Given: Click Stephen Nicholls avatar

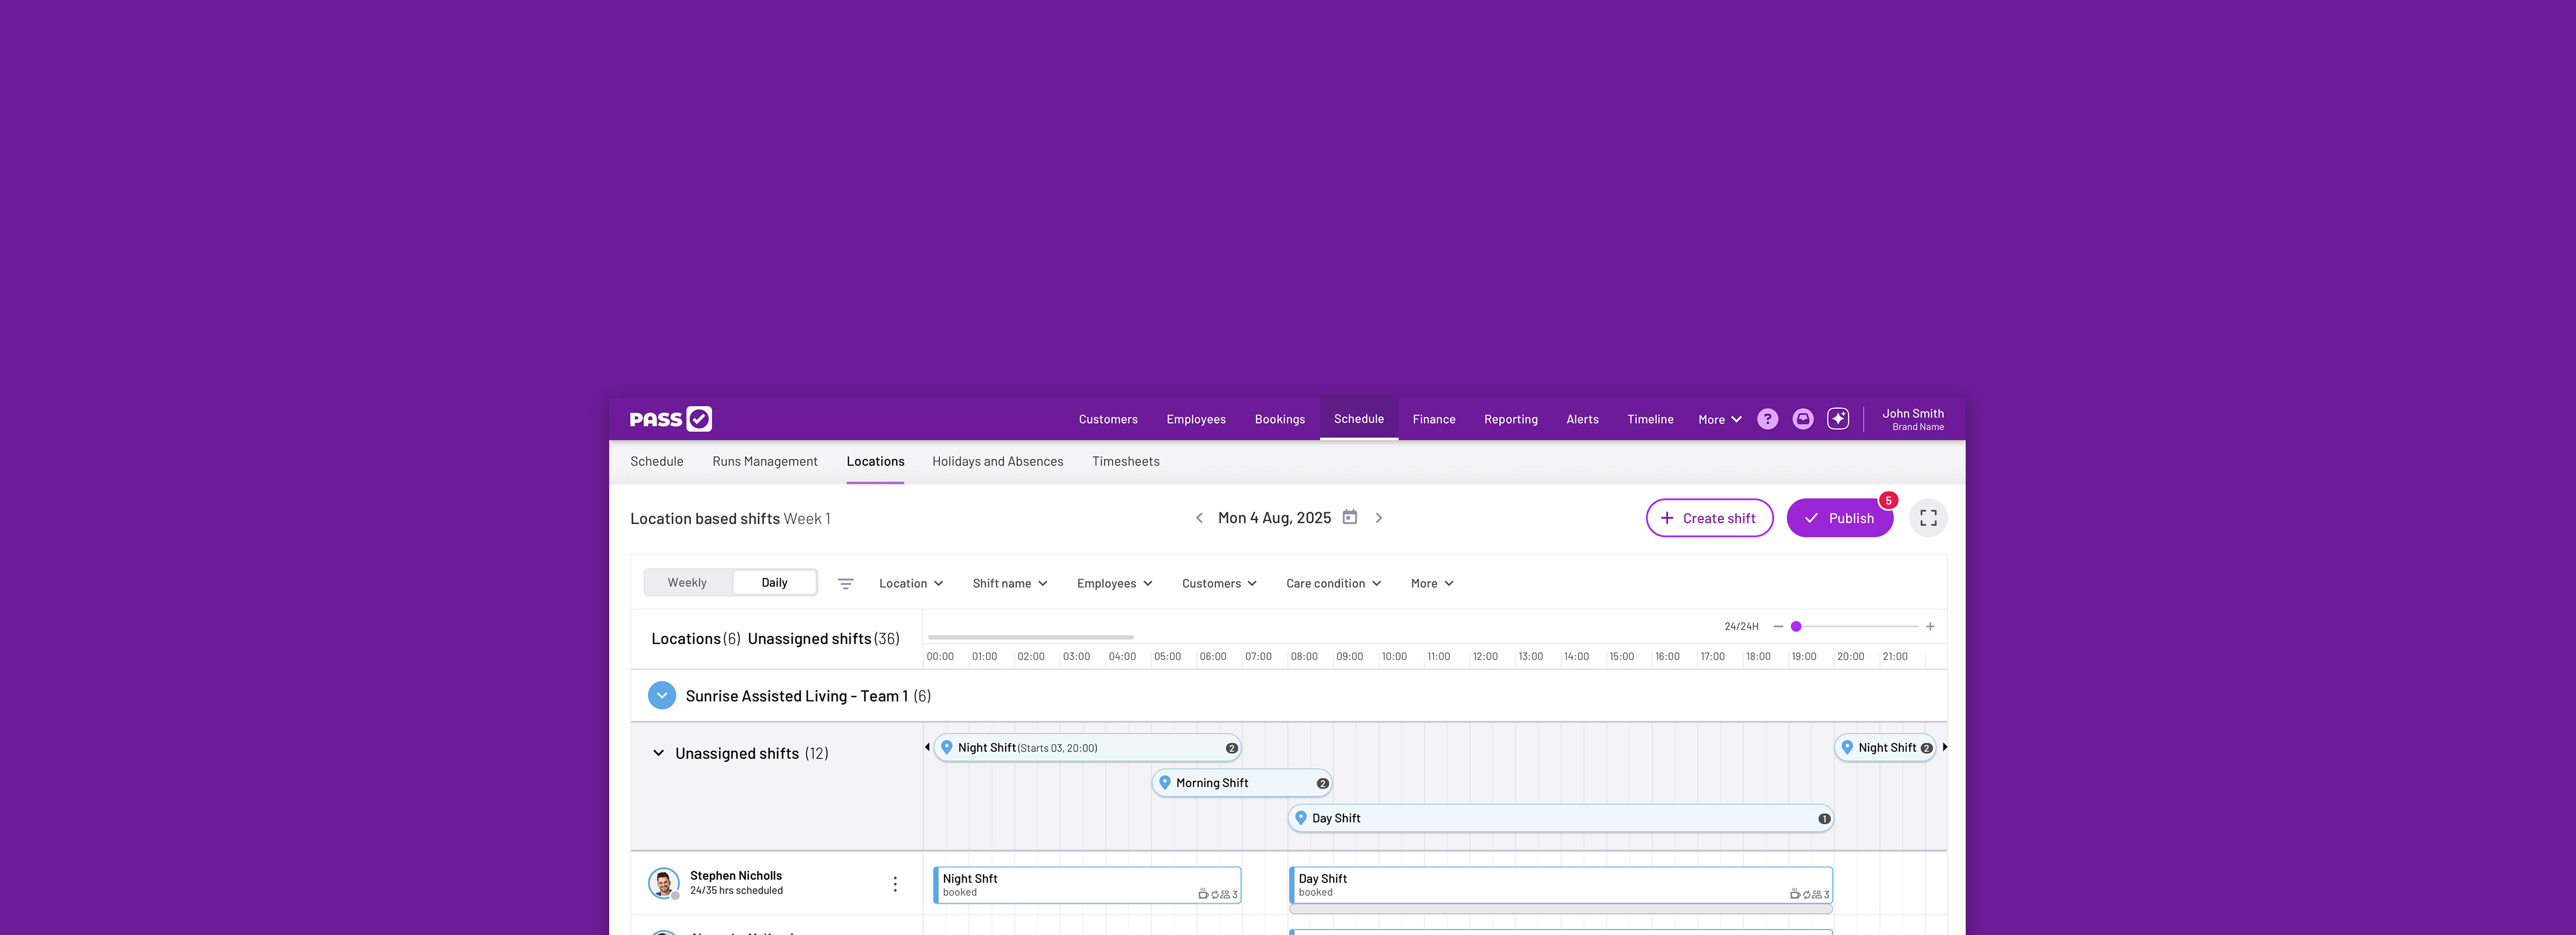Looking at the screenshot, I should coord(663,883).
